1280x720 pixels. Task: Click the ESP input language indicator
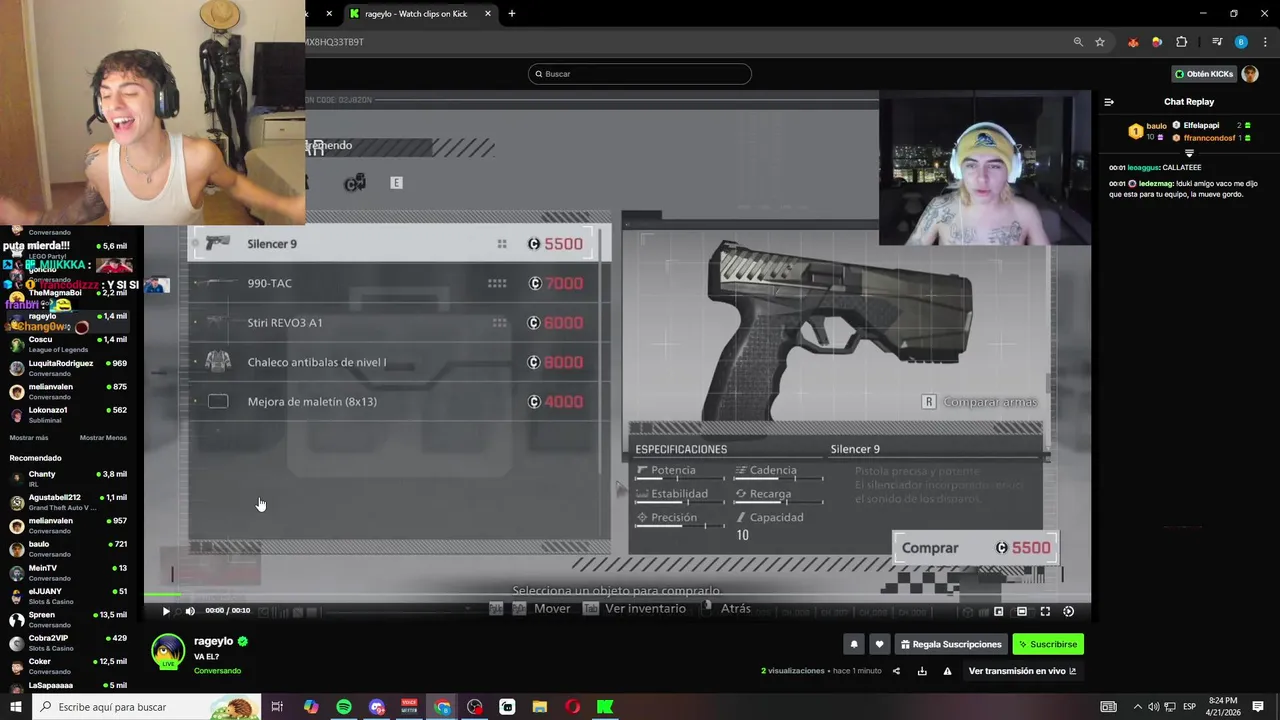(x=1190, y=707)
